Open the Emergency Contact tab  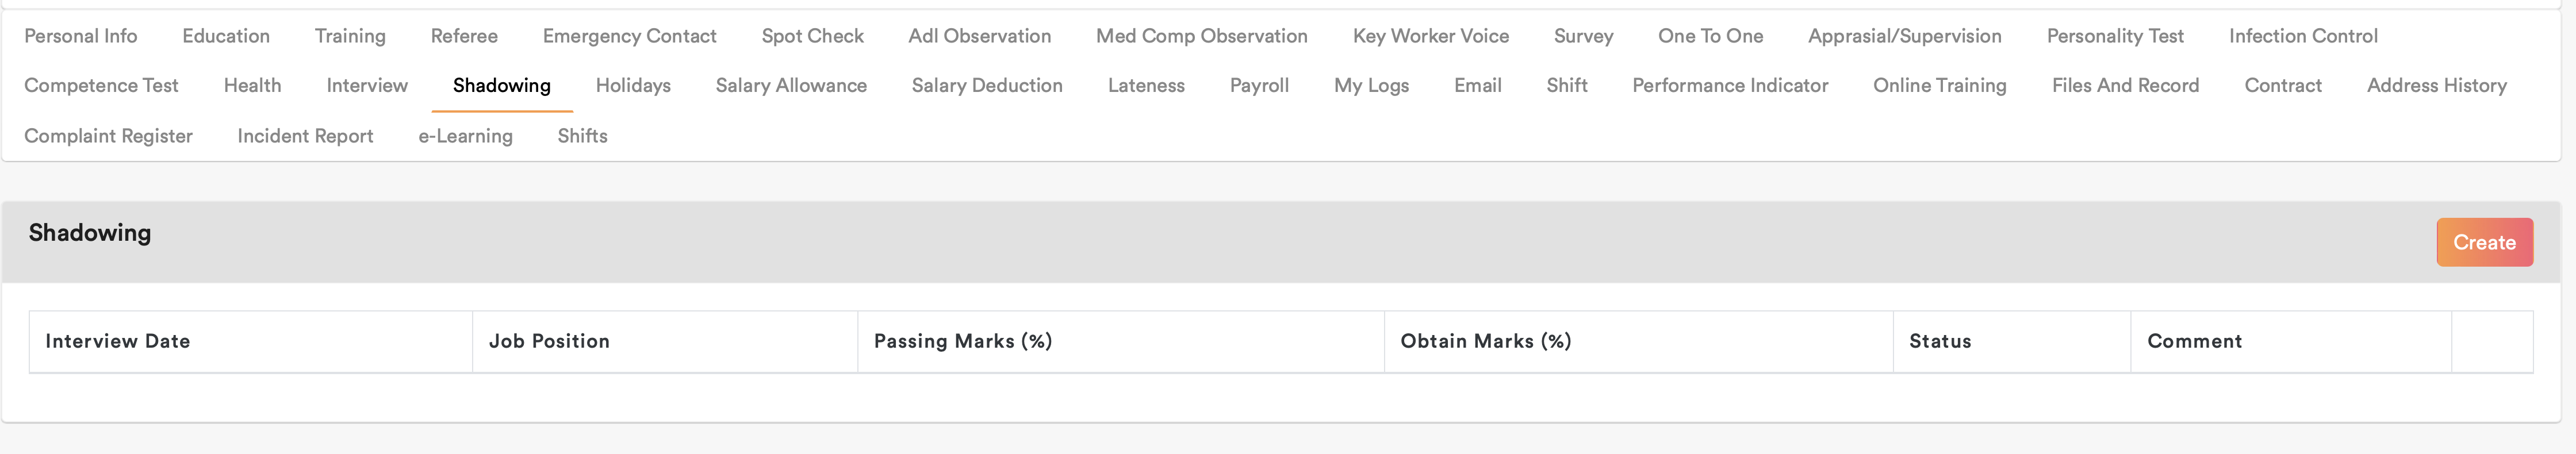(x=629, y=36)
